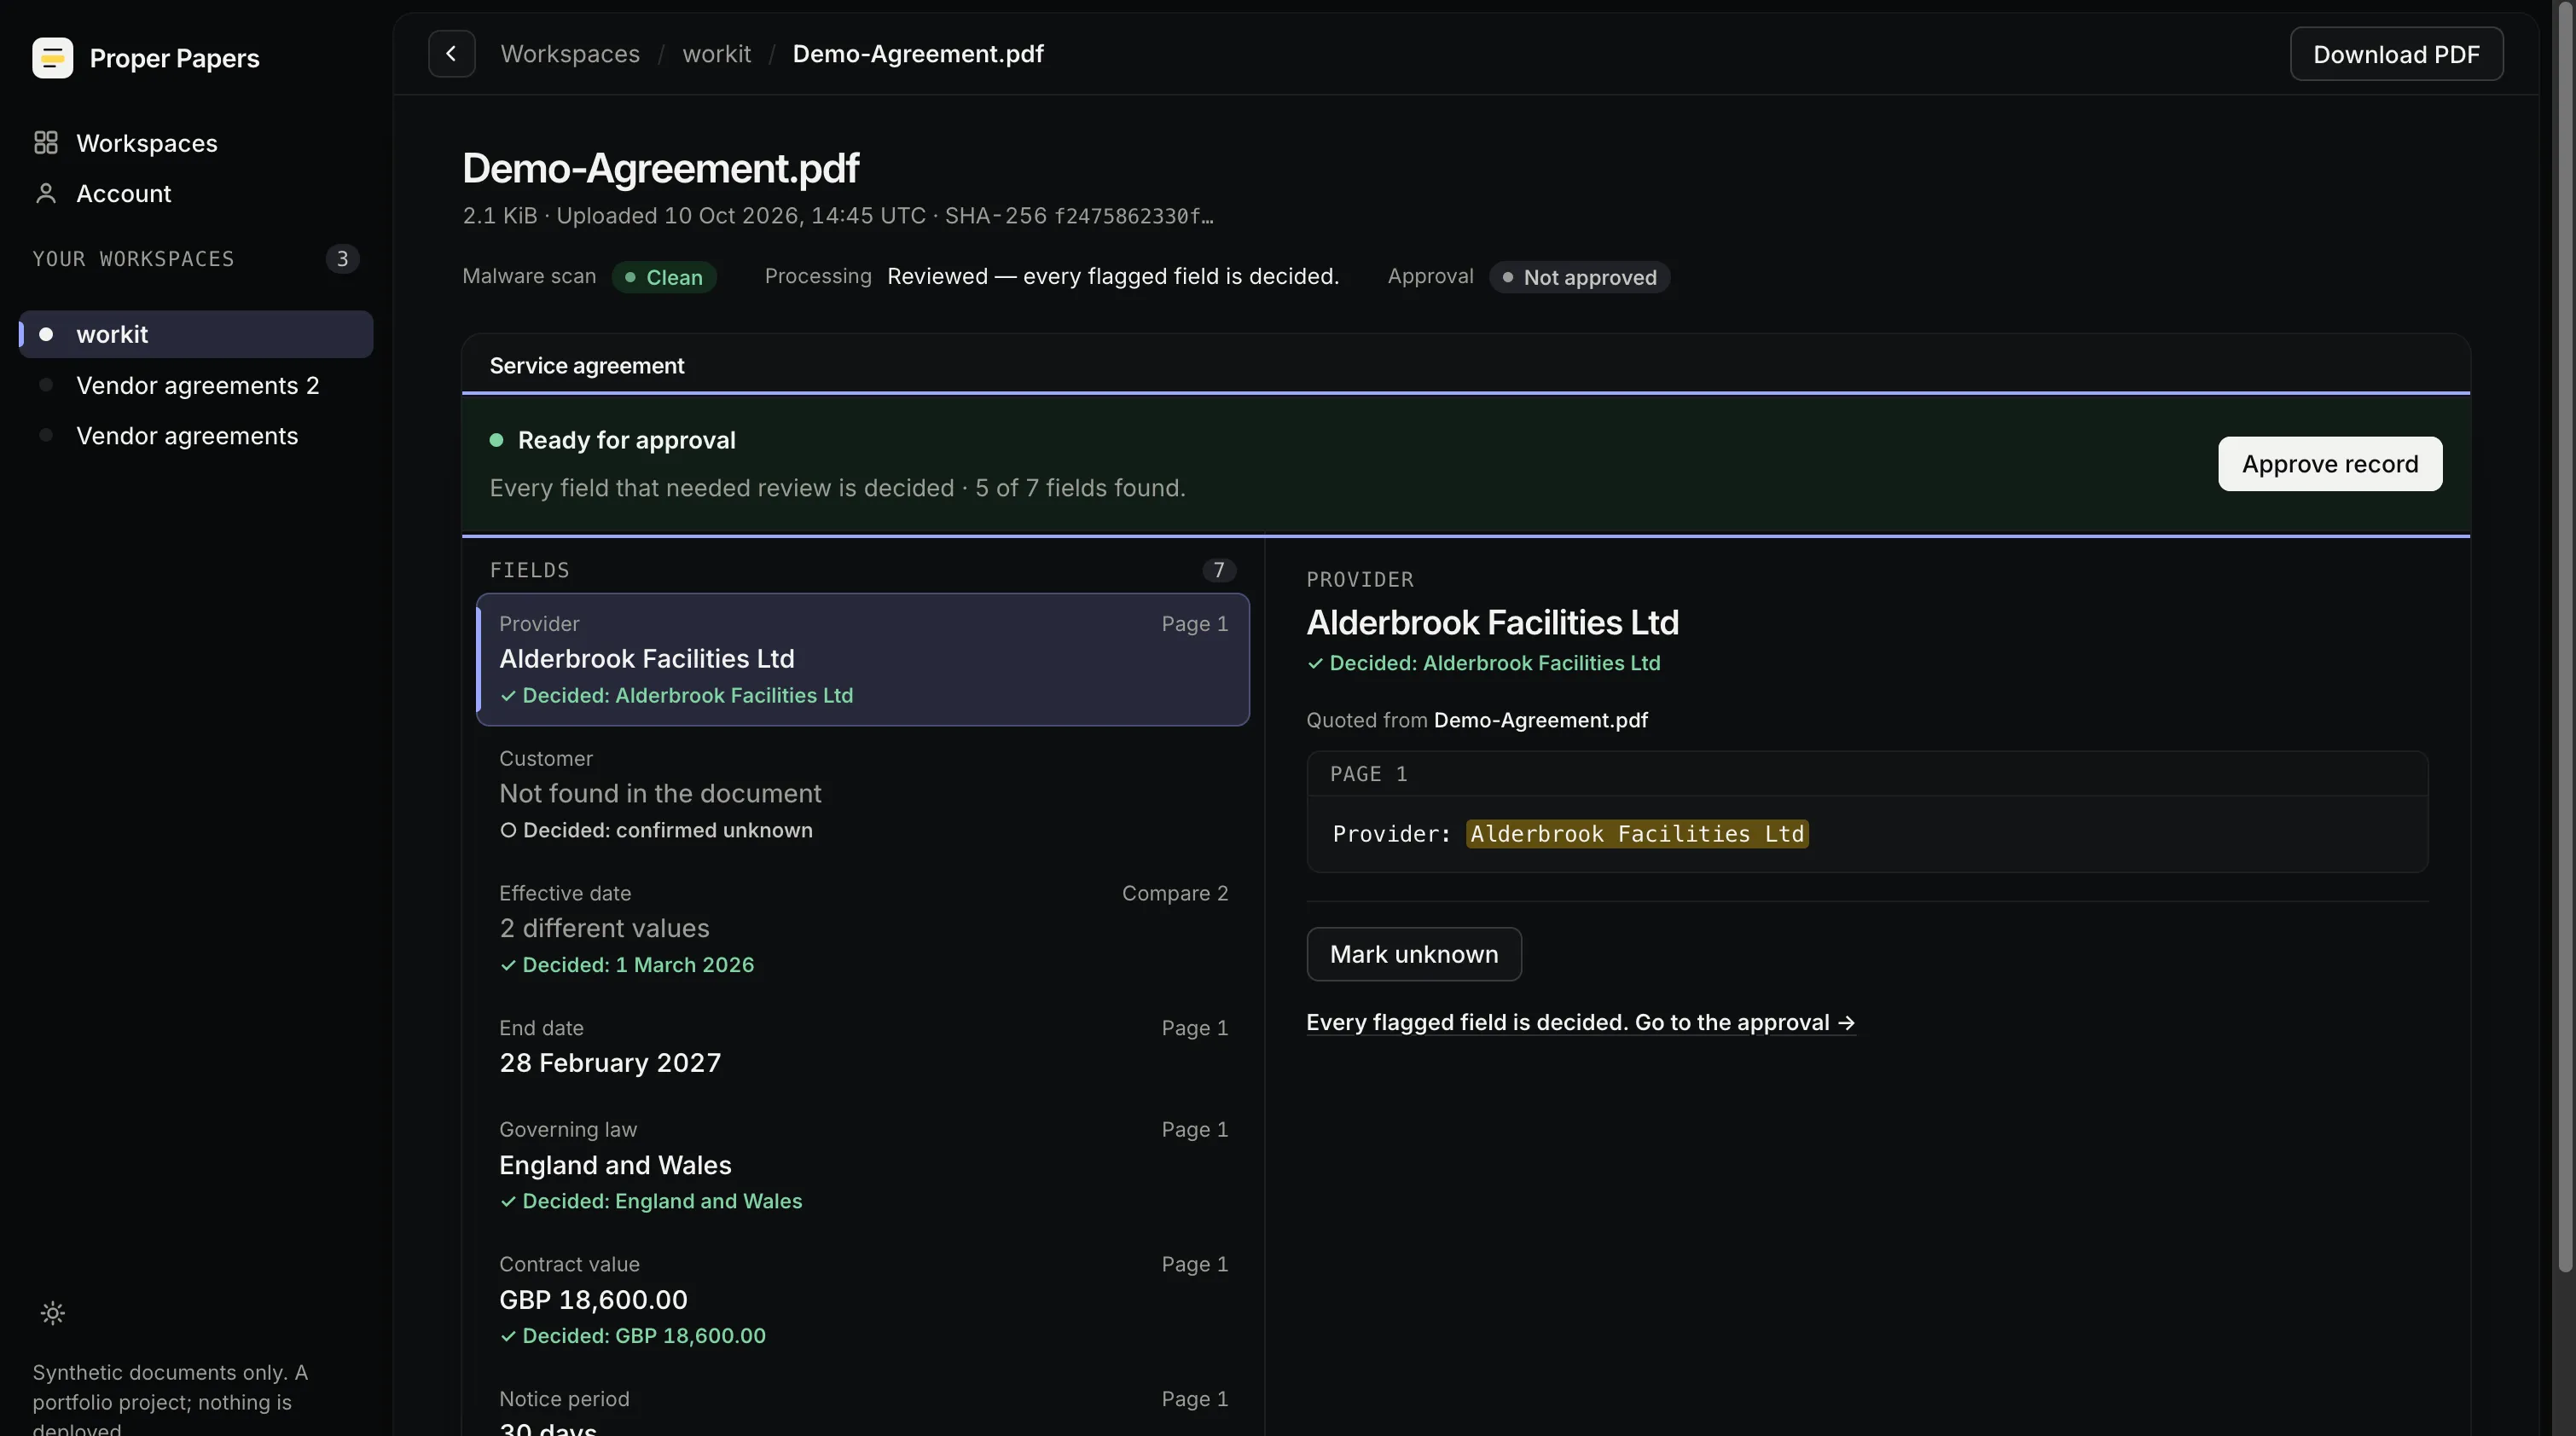This screenshot has height=1436, width=2576.
Task: Select the Vendor agreements 2 workspace
Action: 196,385
